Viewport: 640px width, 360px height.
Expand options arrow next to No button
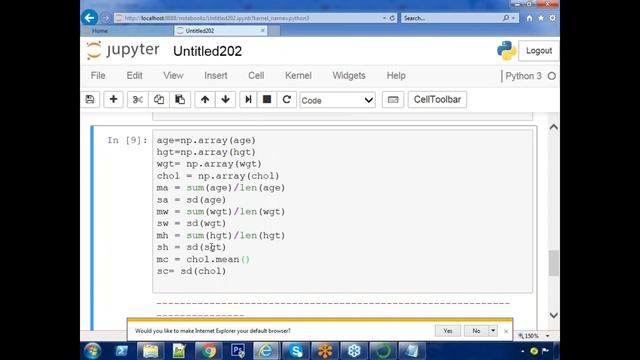coord(493,331)
